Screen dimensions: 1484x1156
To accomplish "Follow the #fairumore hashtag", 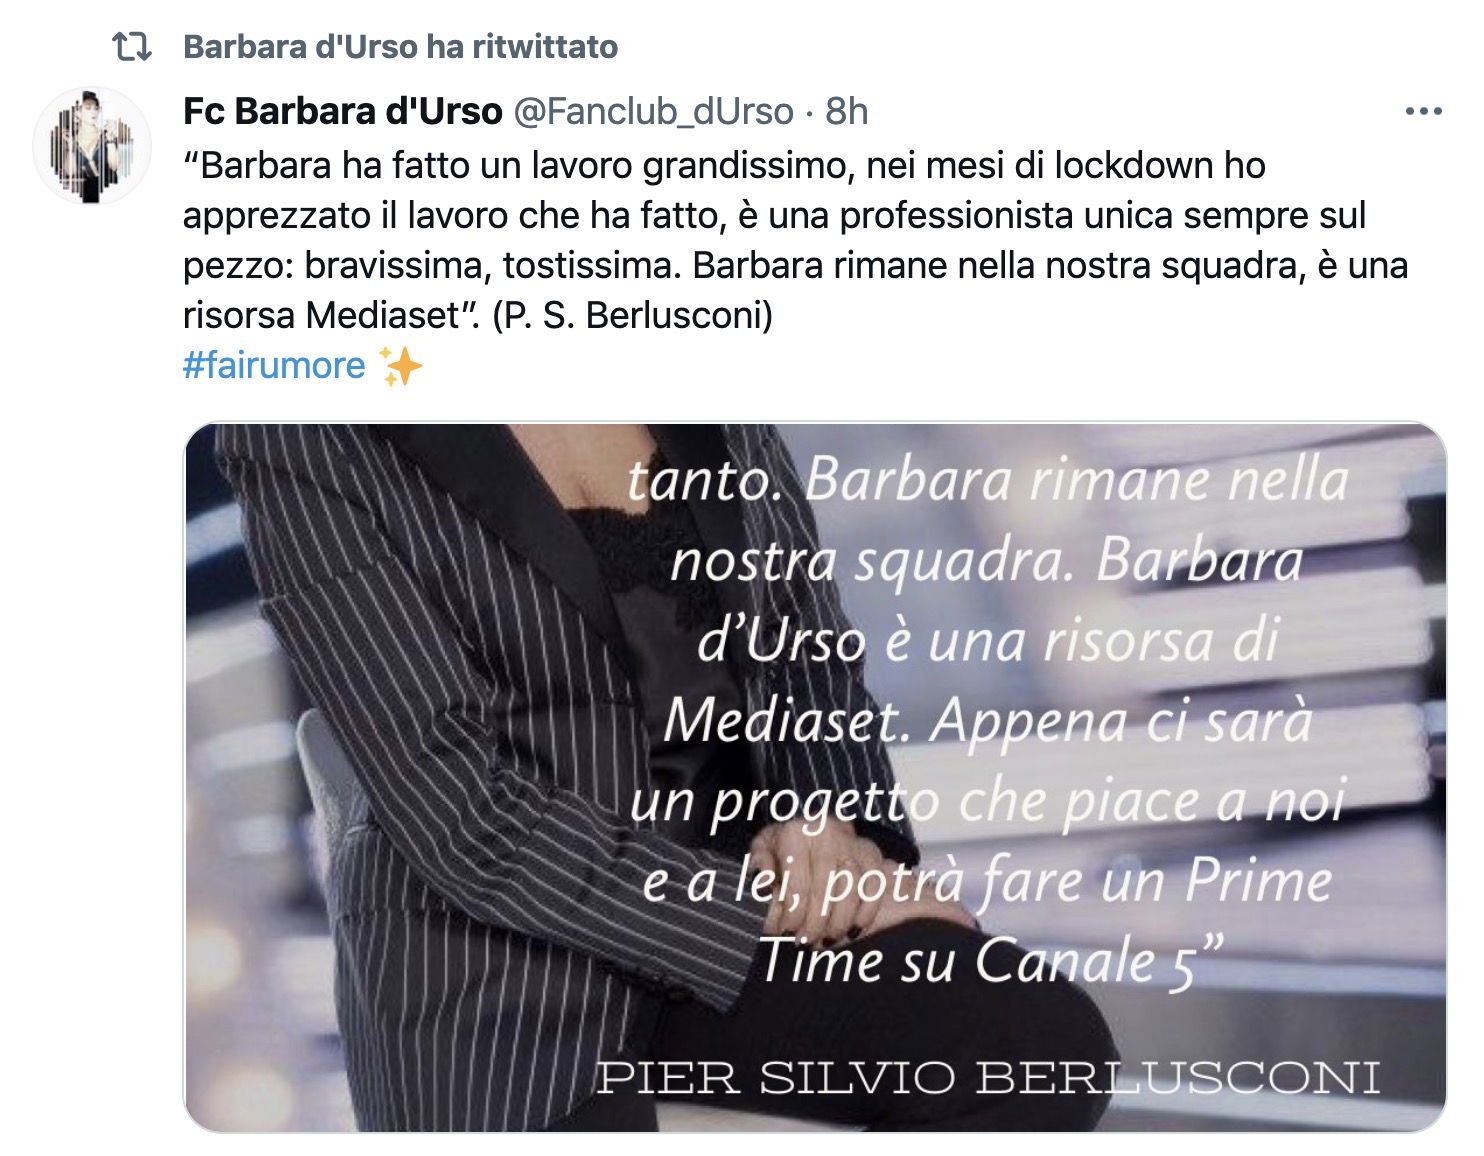I will click(x=274, y=366).
